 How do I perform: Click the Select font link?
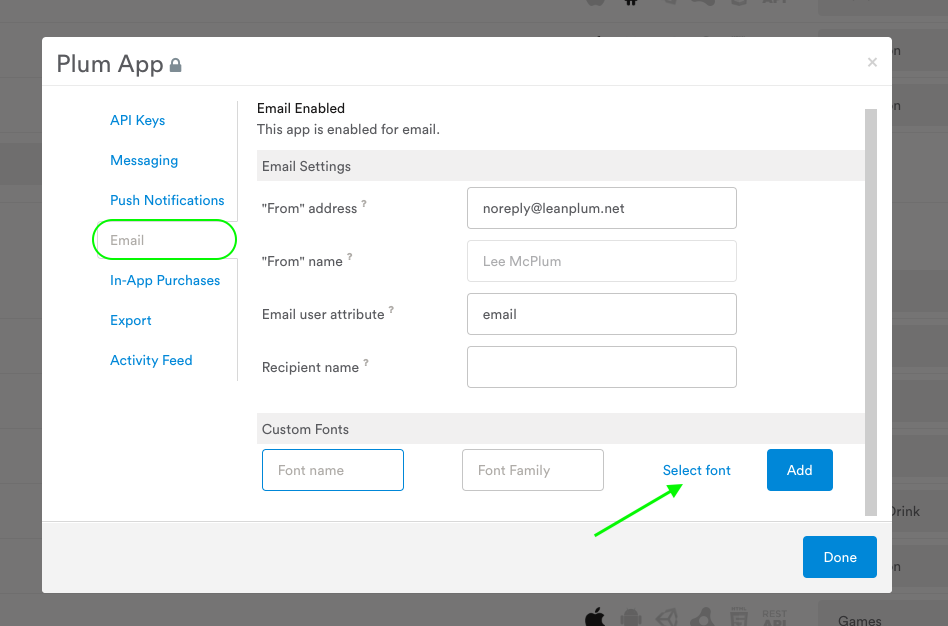click(x=696, y=470)
